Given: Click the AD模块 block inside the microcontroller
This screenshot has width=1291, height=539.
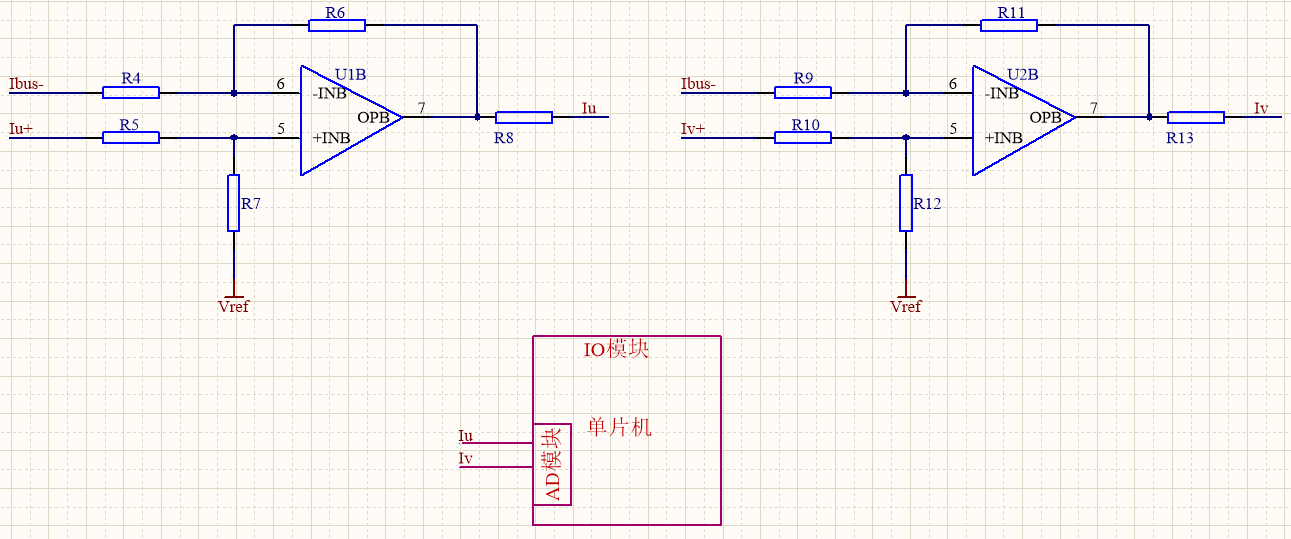Looking at the screenshot, I should point(552,464).
